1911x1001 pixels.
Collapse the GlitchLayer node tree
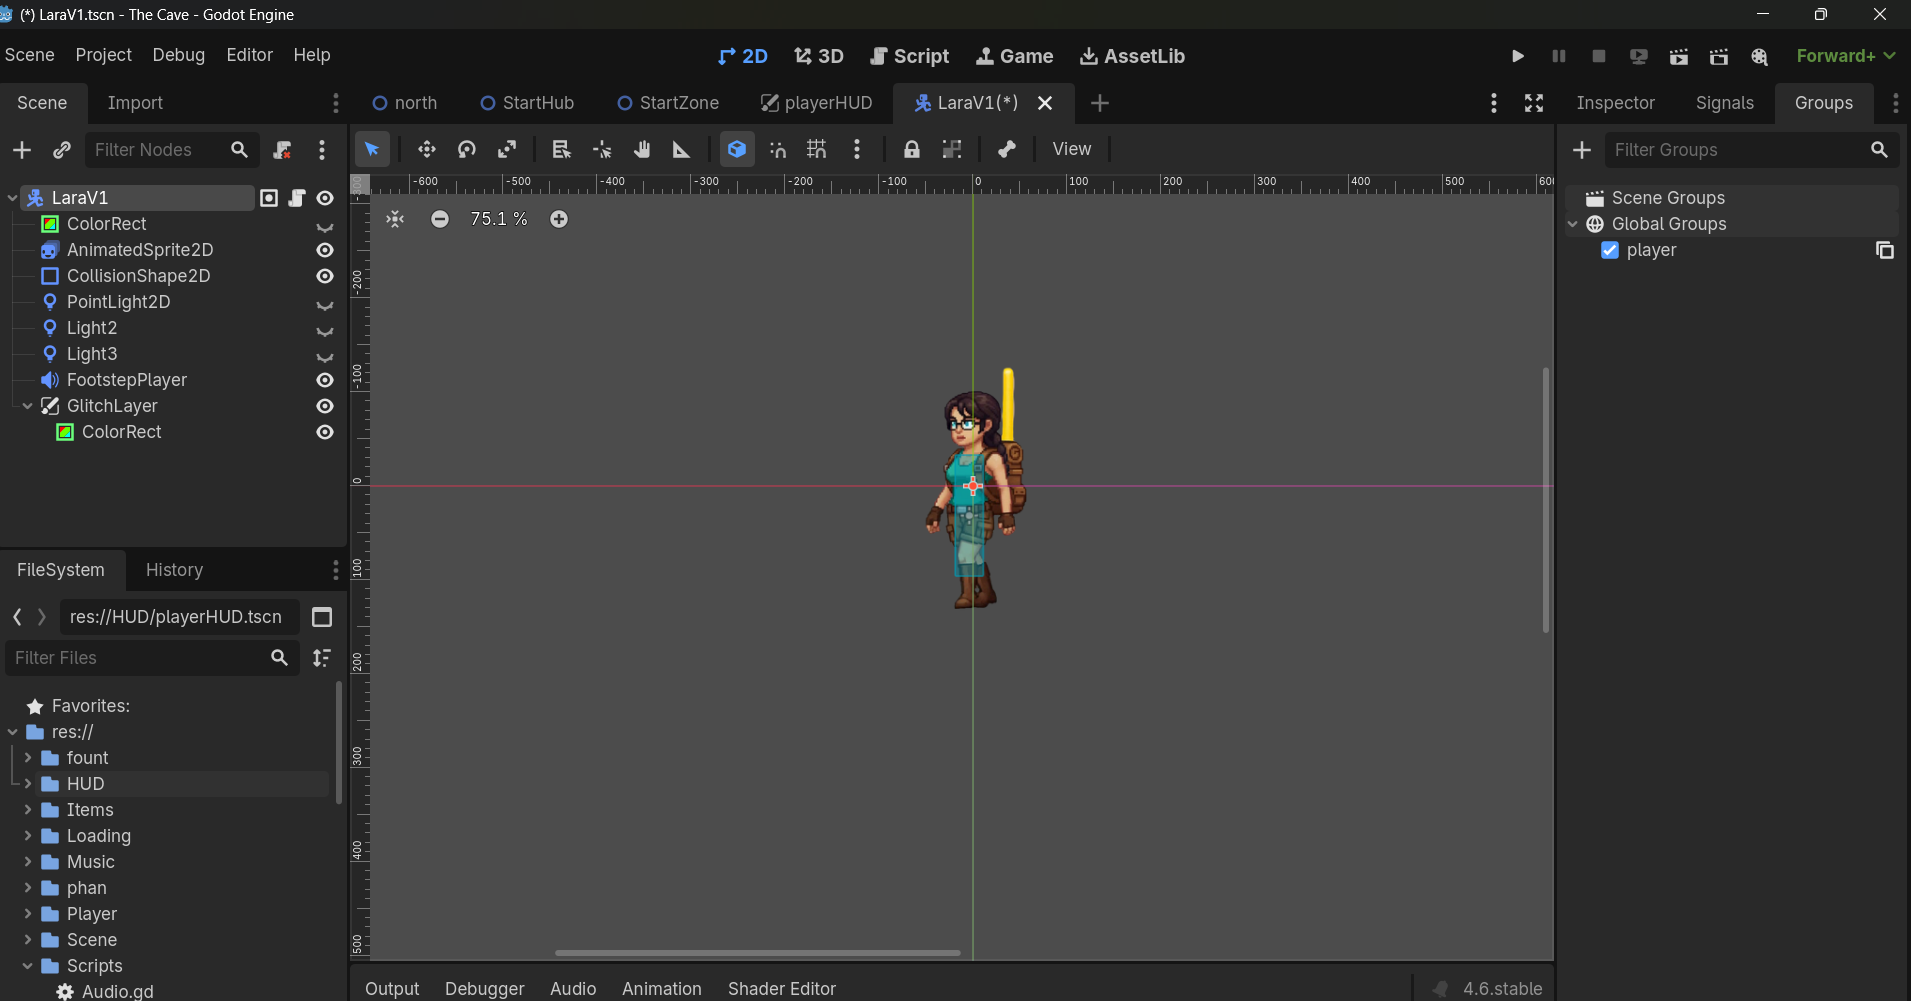point(28,406)
